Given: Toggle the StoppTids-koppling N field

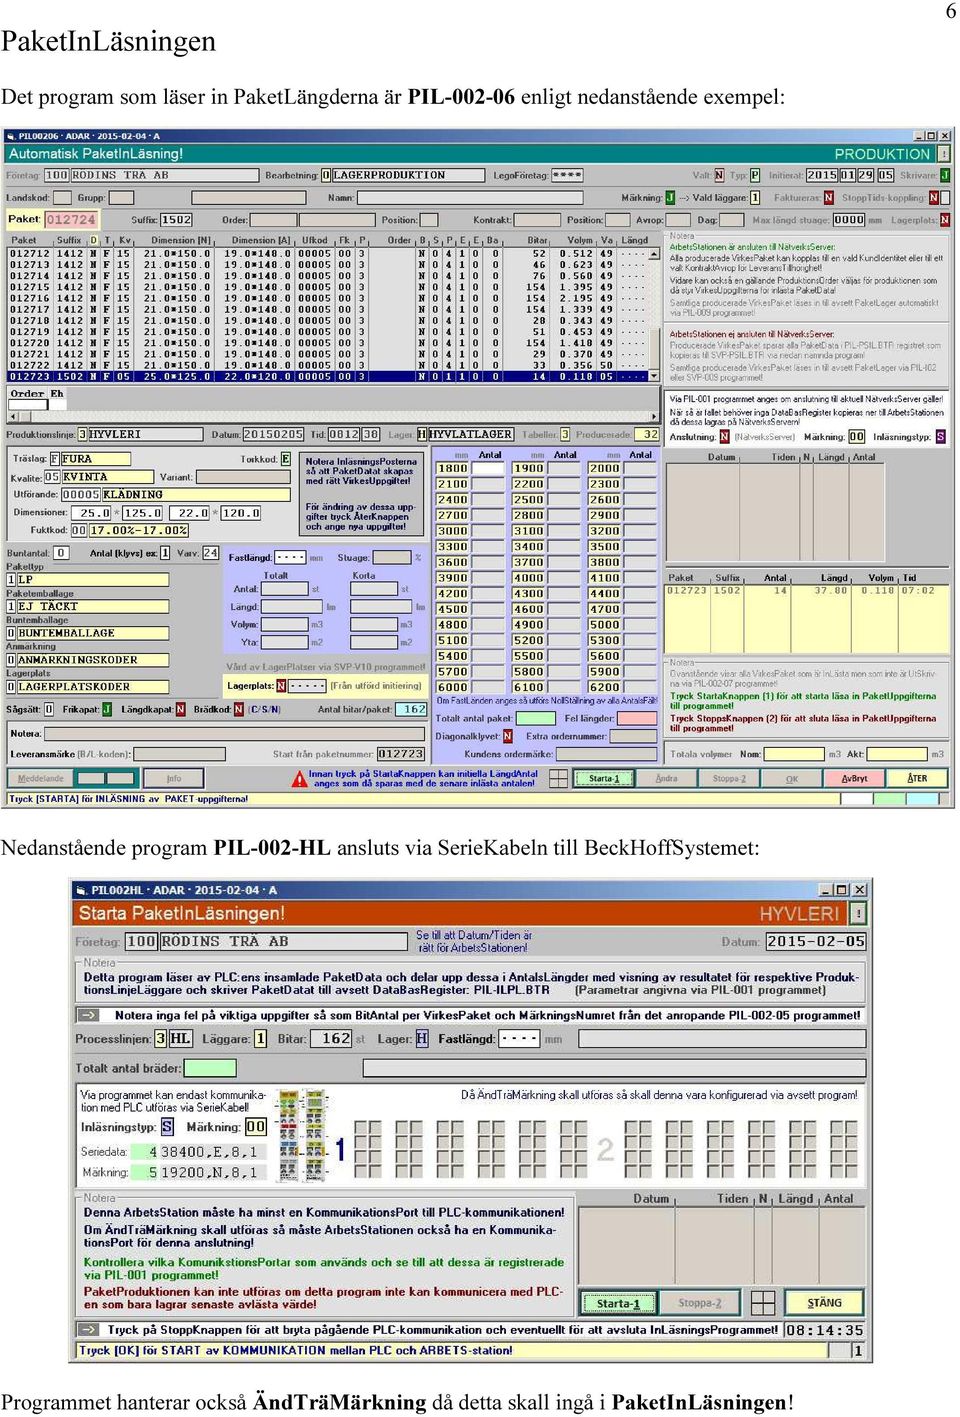Looking at the screenshot, I should 934,198.
